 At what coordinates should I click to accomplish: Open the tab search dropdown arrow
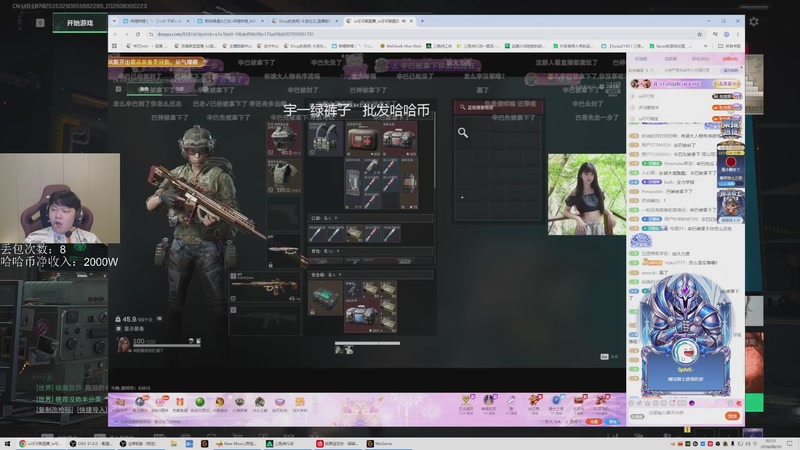[114, 21]
